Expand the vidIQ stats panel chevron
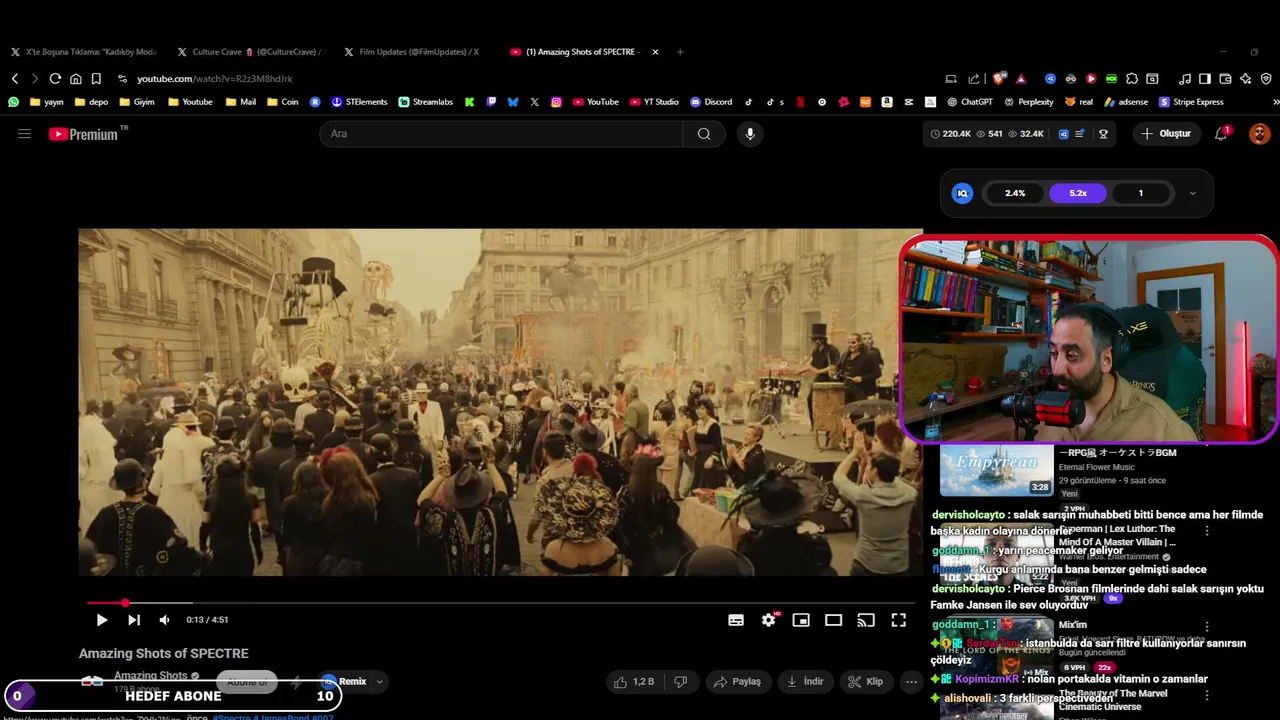The height and width of the screenshot is (720, 1280). click(1192, 193)
